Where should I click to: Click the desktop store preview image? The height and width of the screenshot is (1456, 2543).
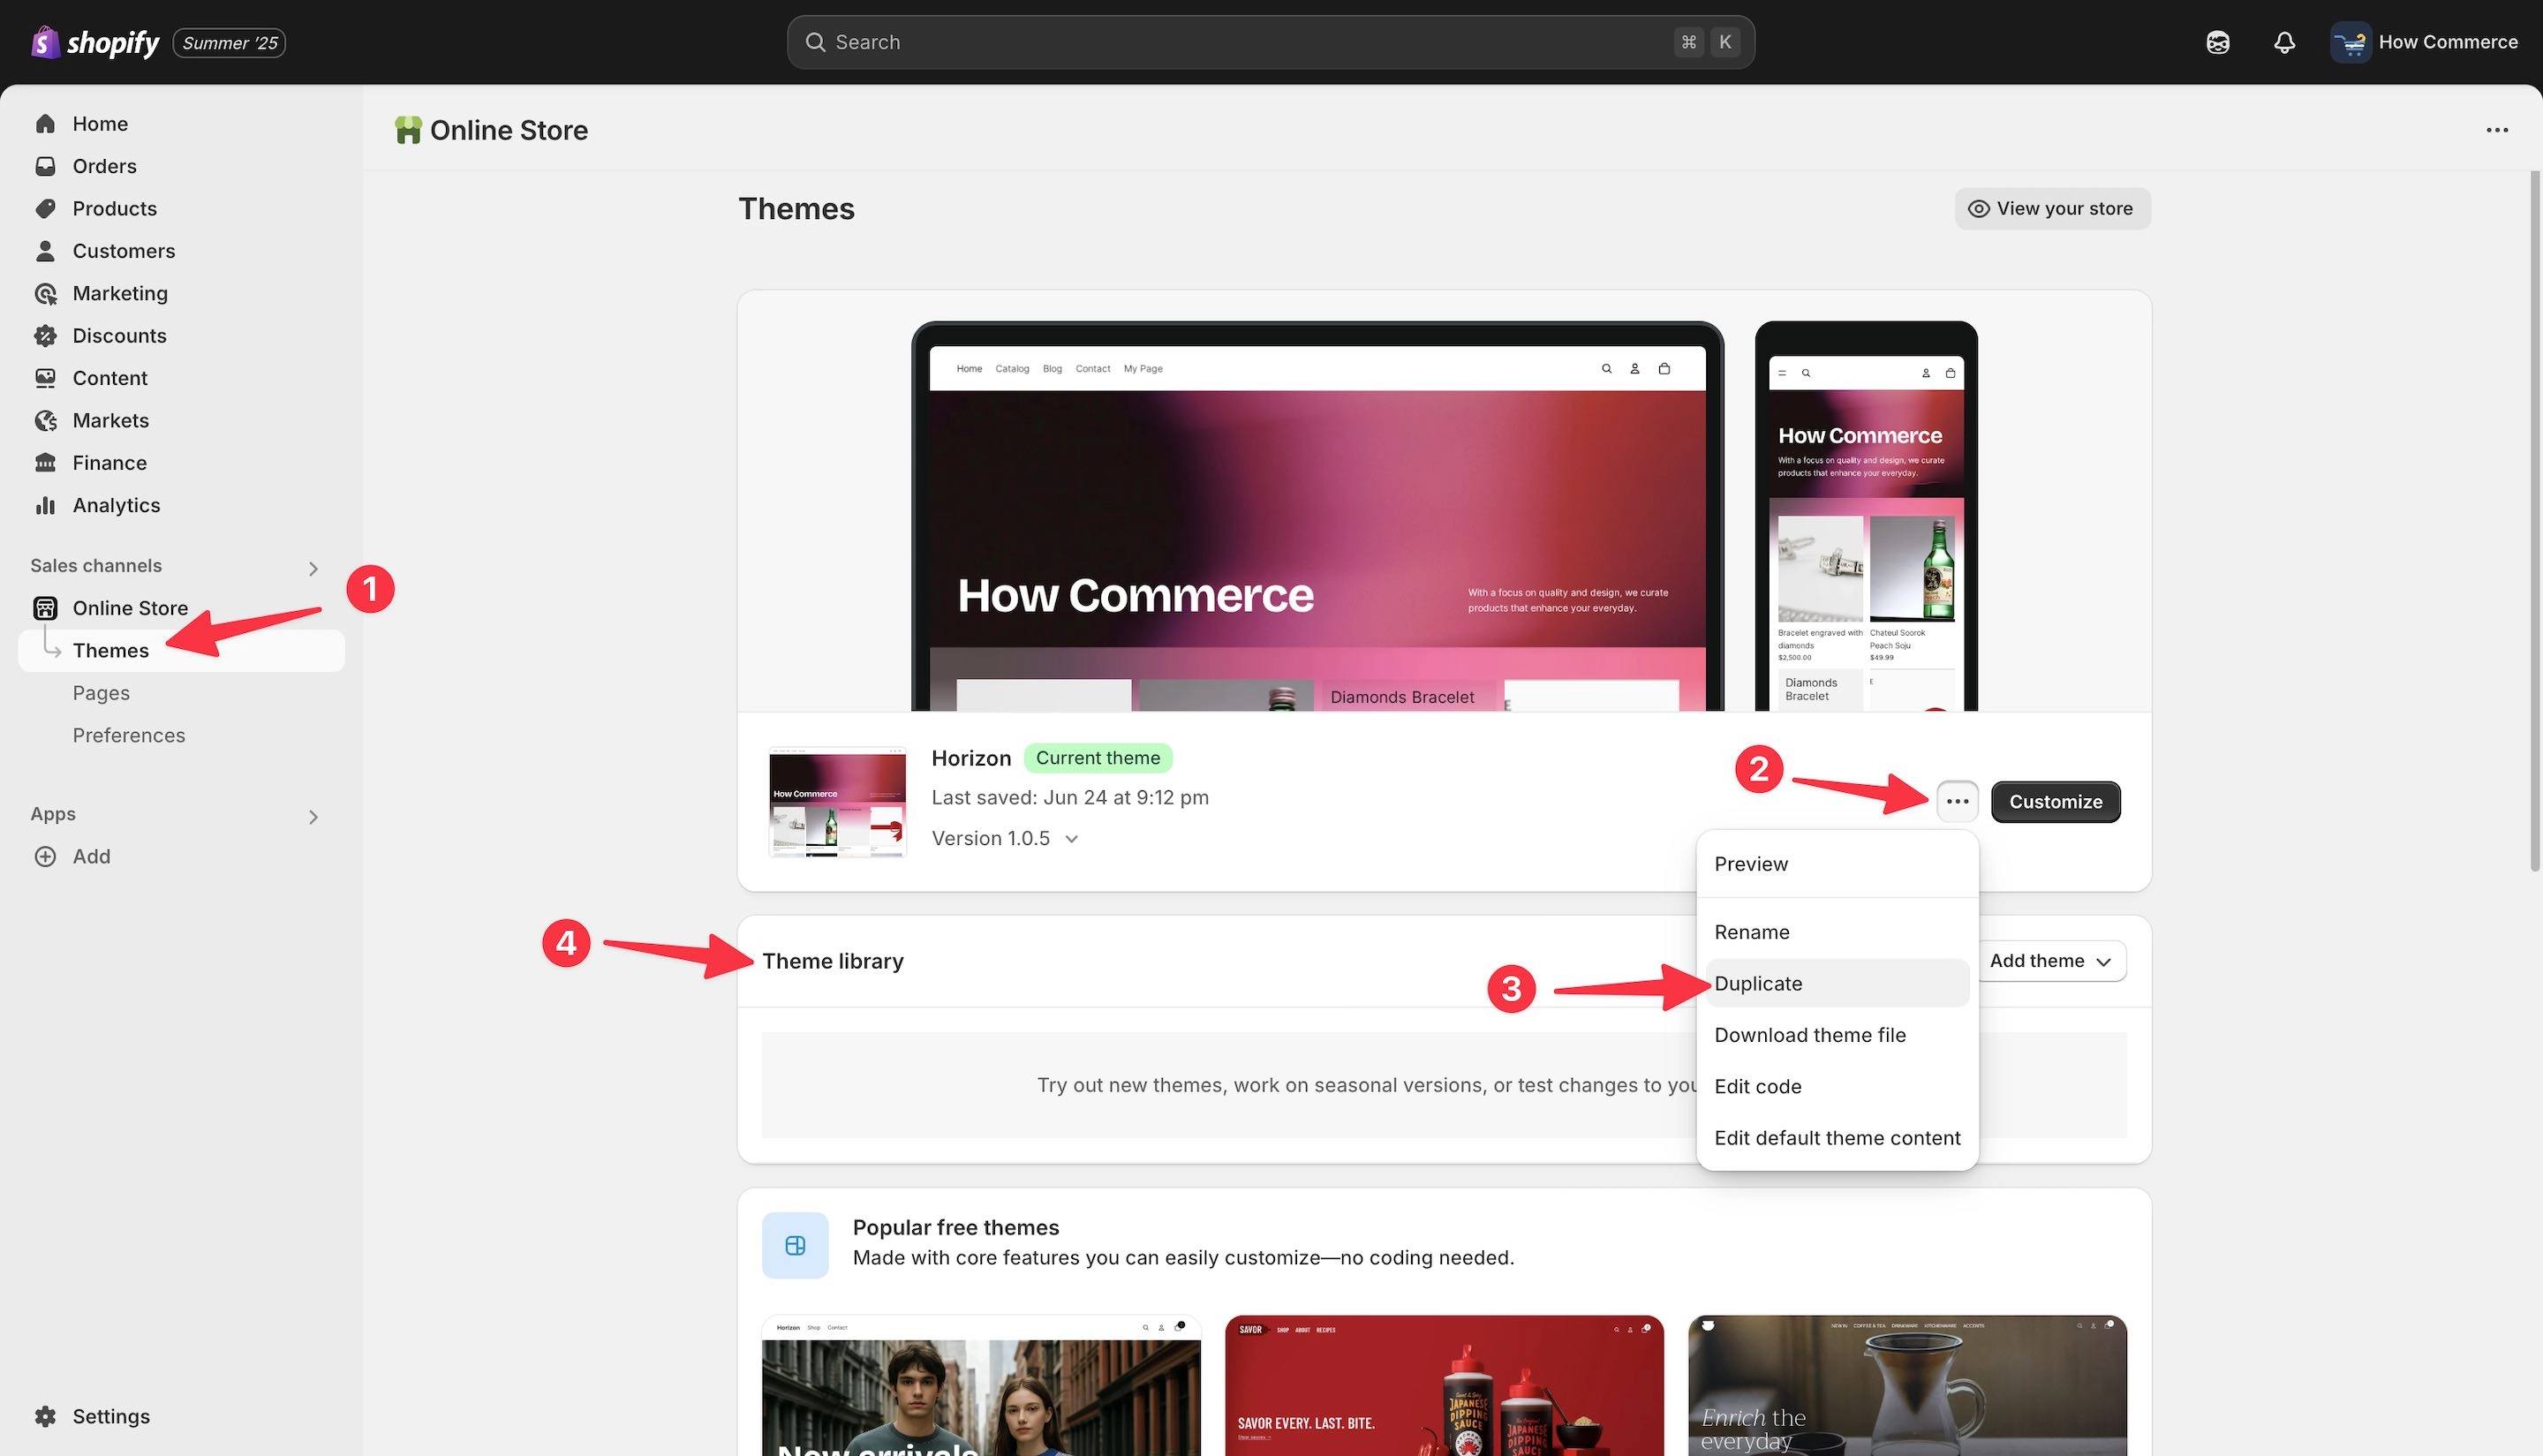click(1317, 516)
